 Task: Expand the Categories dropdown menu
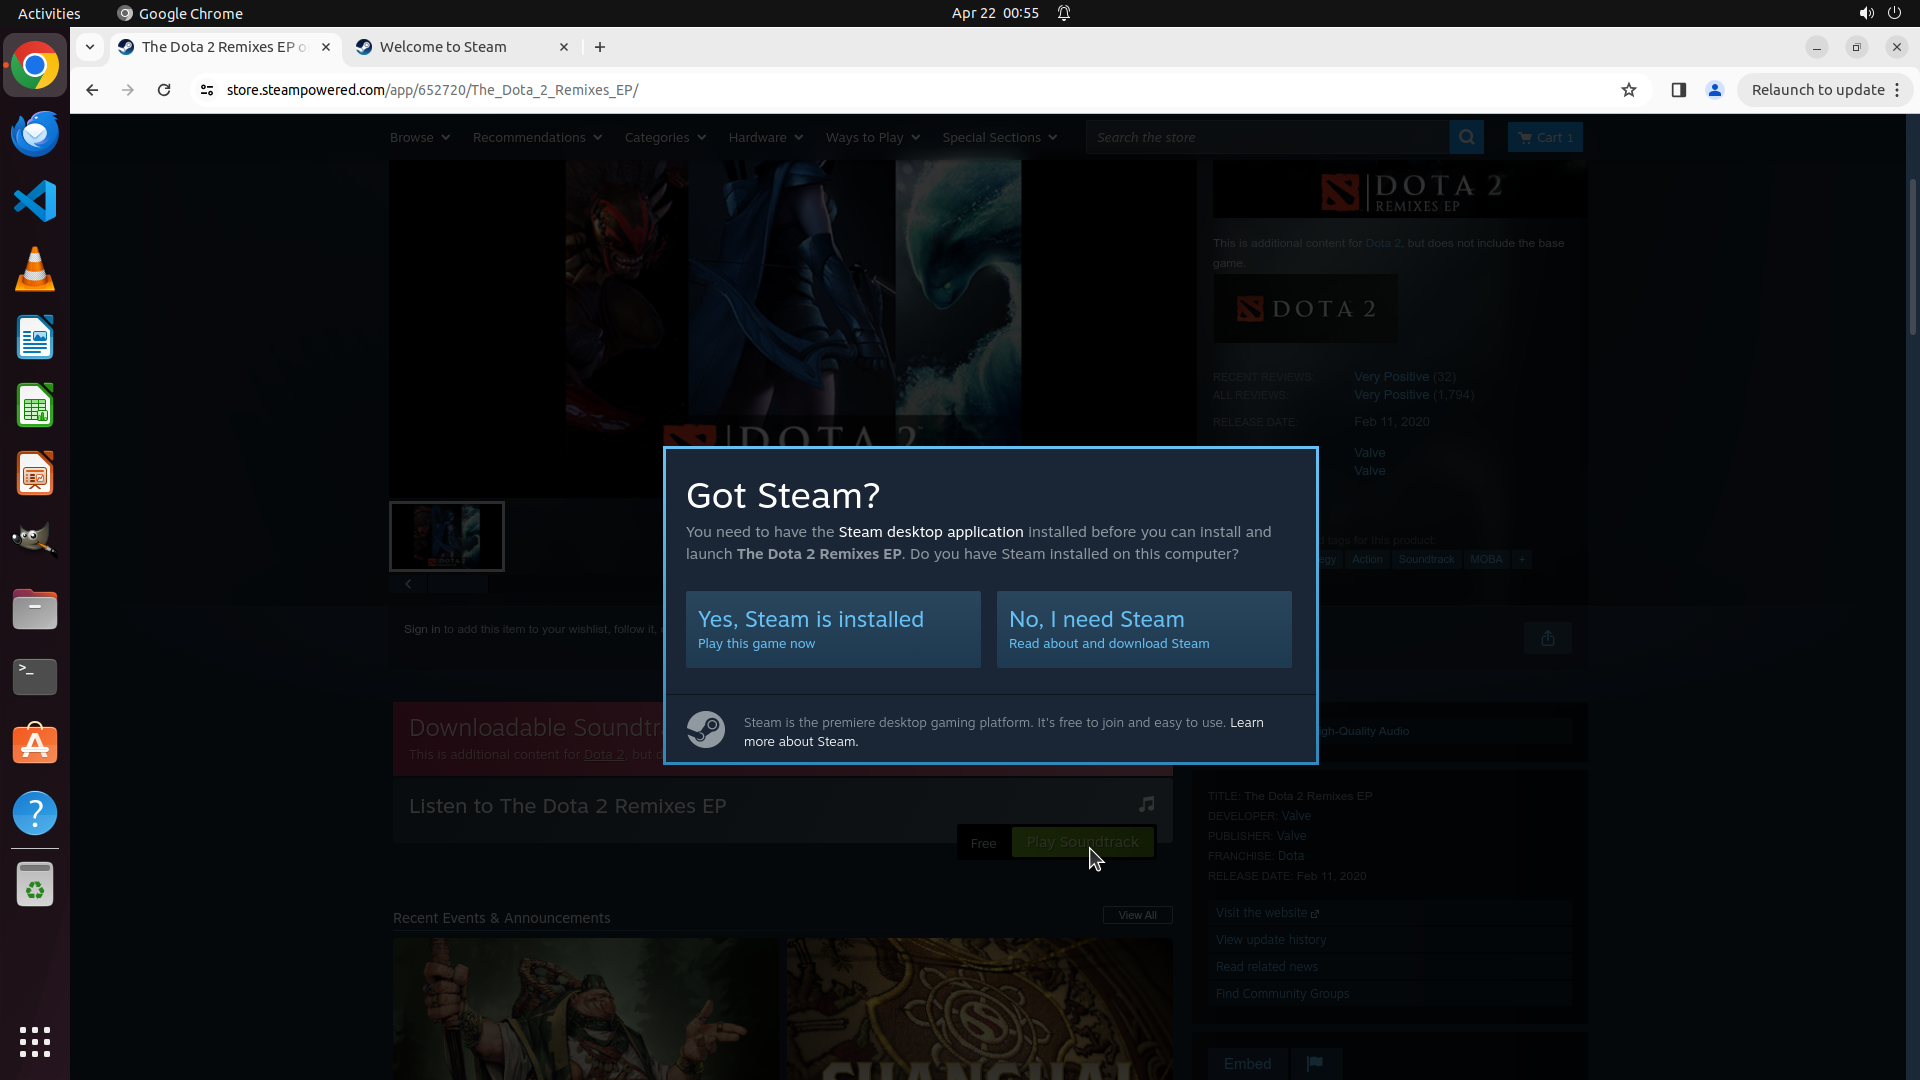coord(664,137)
